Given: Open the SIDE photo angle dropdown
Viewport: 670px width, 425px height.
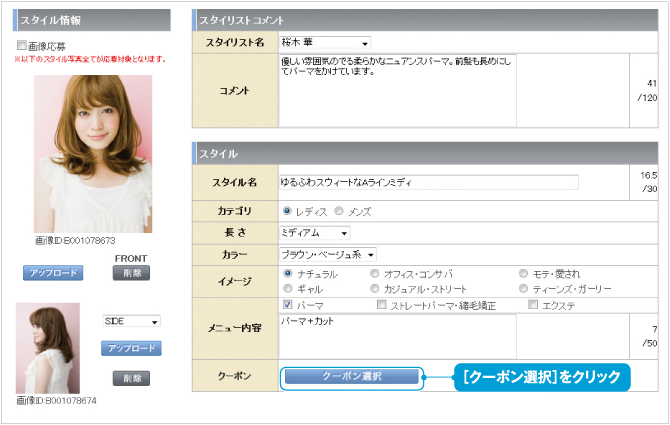Looking at the screenshot, I should click(x=131, y=322).
